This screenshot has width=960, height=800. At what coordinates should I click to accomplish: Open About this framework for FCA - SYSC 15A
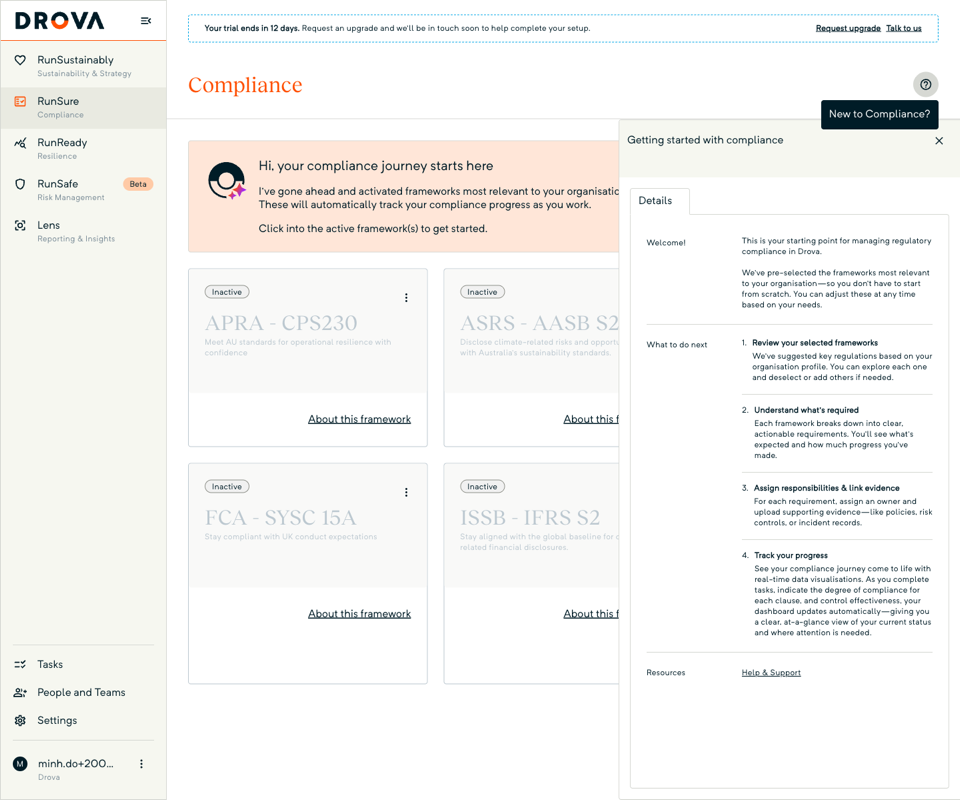pos(359,614)
